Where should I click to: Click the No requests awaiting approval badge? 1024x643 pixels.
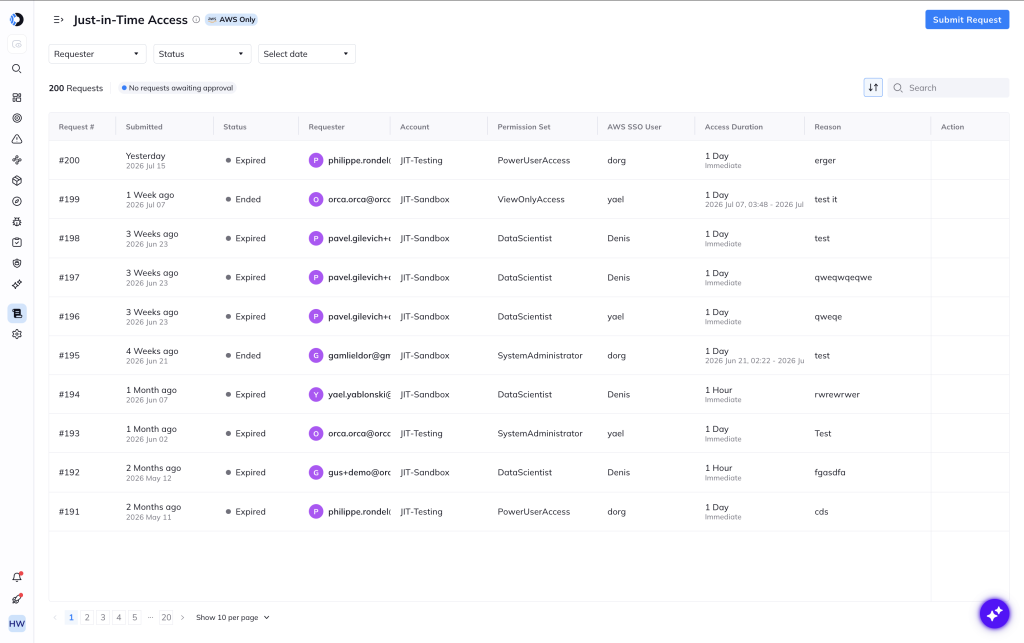pyautogui.click(x=178, y=88)
